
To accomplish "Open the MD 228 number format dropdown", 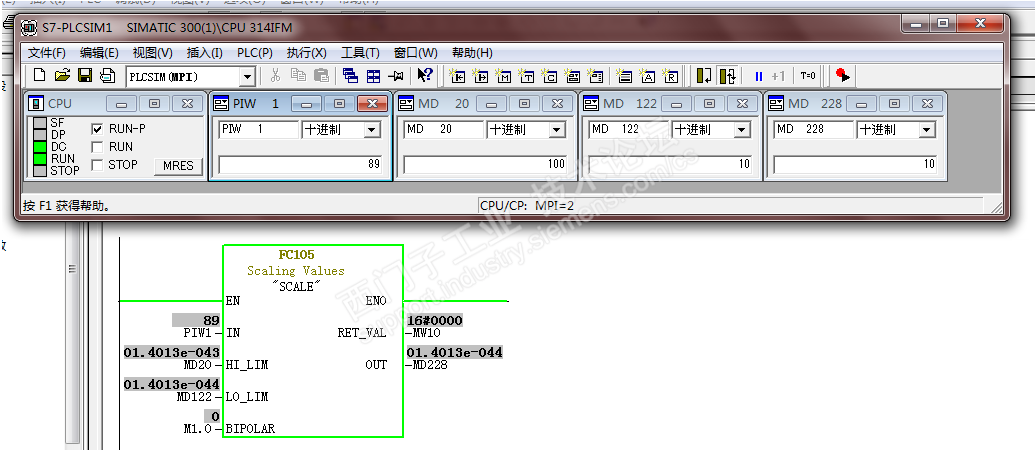I will point(927,129).
